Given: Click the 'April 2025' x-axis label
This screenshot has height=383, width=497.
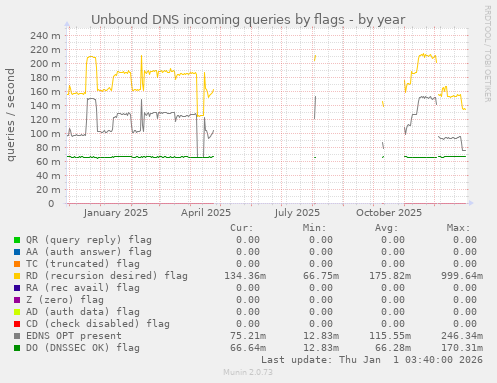Looking at the screenshot, I should point(206,213).
